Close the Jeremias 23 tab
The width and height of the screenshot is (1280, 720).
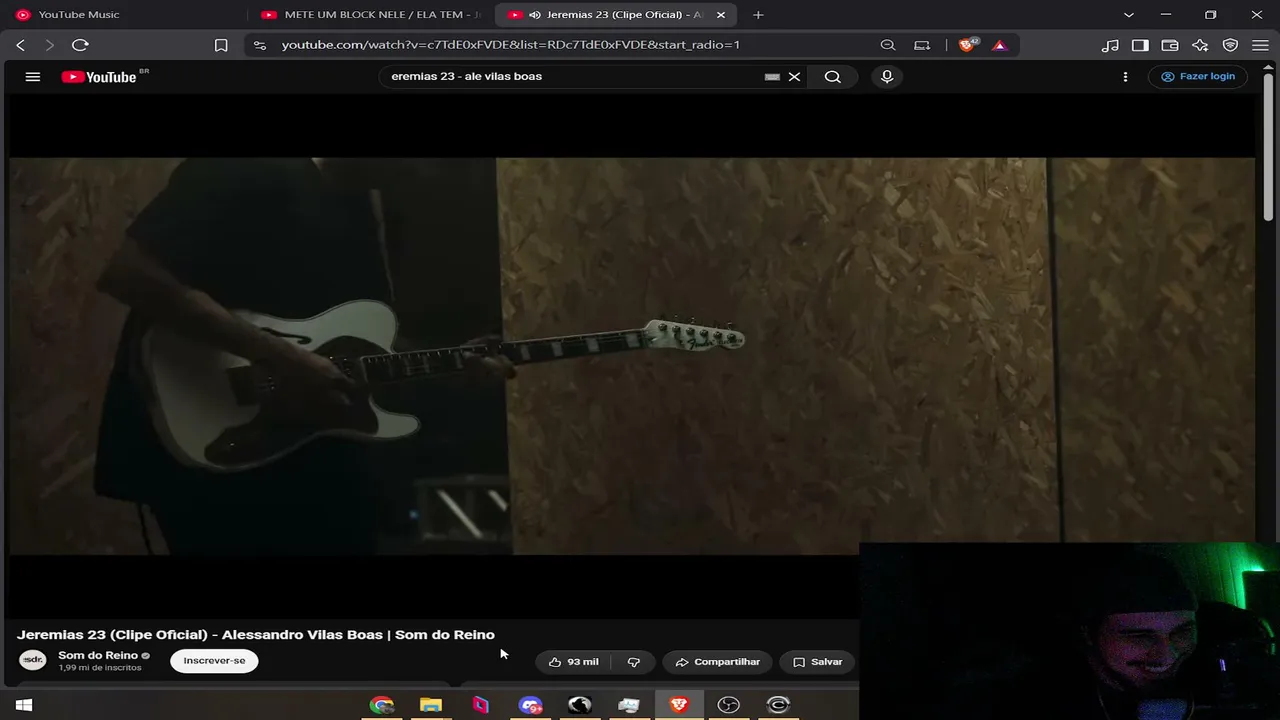pos(721,15)
